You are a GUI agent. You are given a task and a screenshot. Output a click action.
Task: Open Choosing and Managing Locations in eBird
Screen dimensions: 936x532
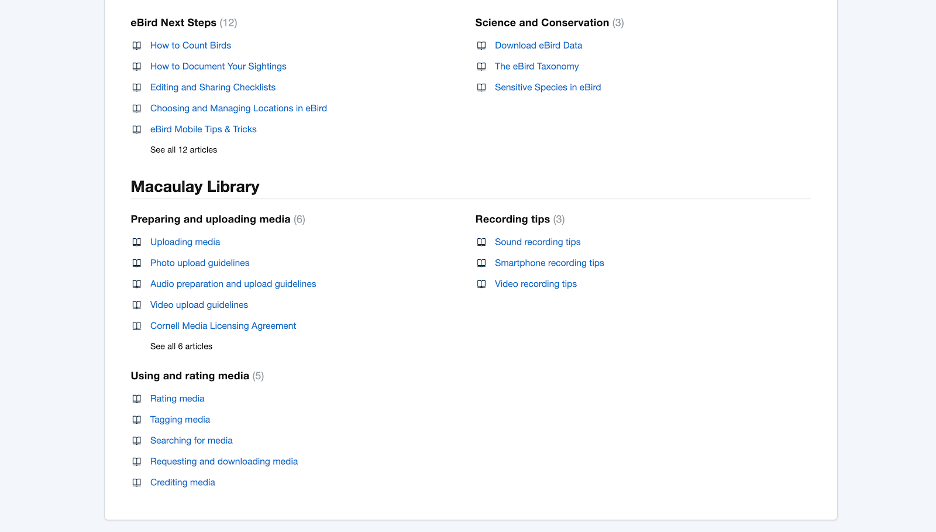(238, 108)
